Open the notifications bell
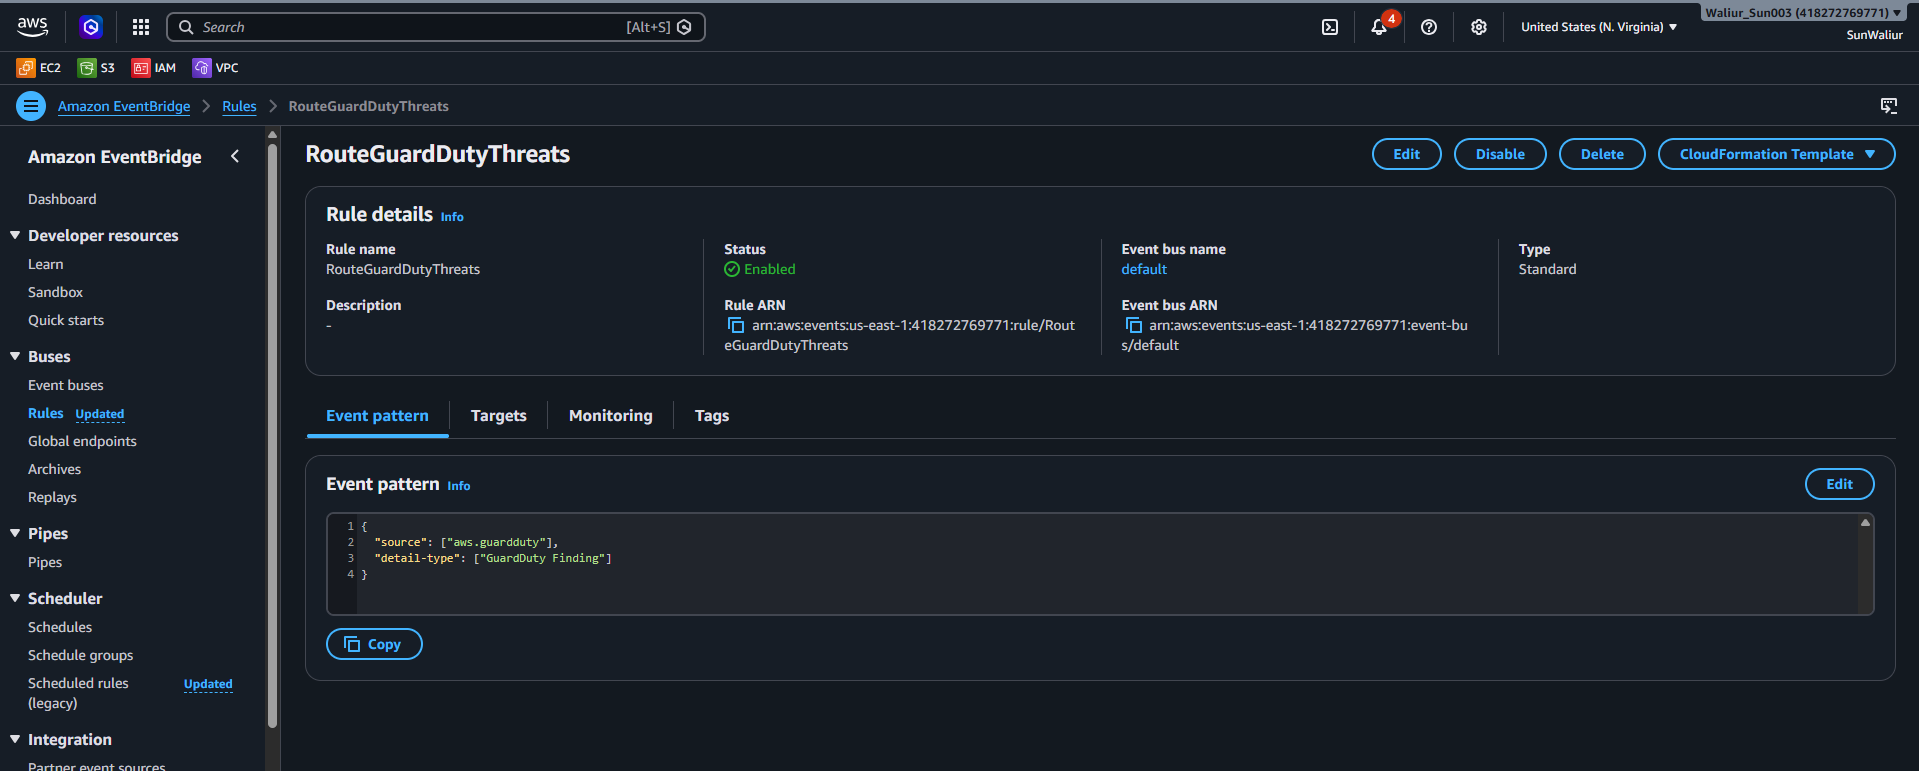This screenshot has width=1919, height=771. pyautogui.click(x=1379, y=27)
